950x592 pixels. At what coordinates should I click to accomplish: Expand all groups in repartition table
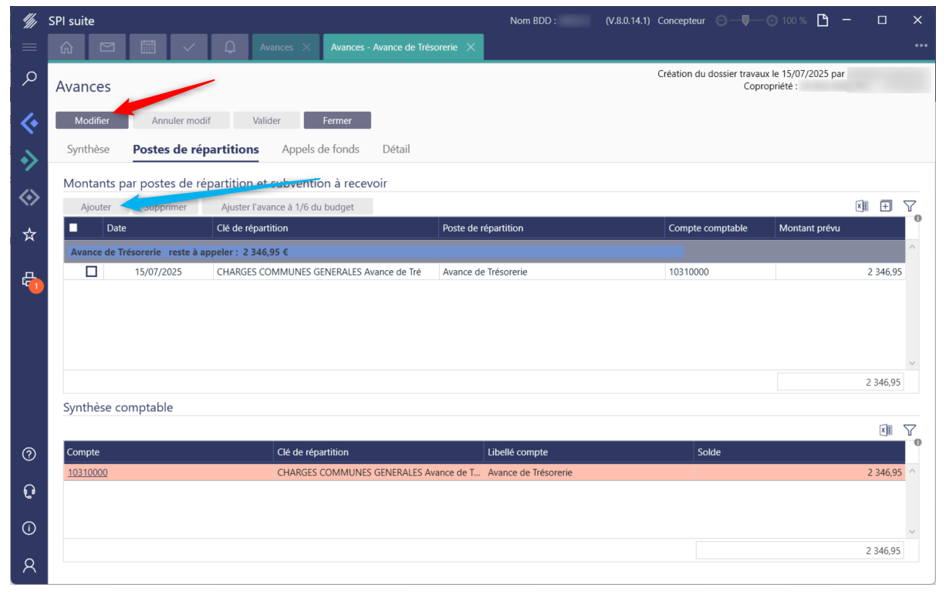(885, 206)
